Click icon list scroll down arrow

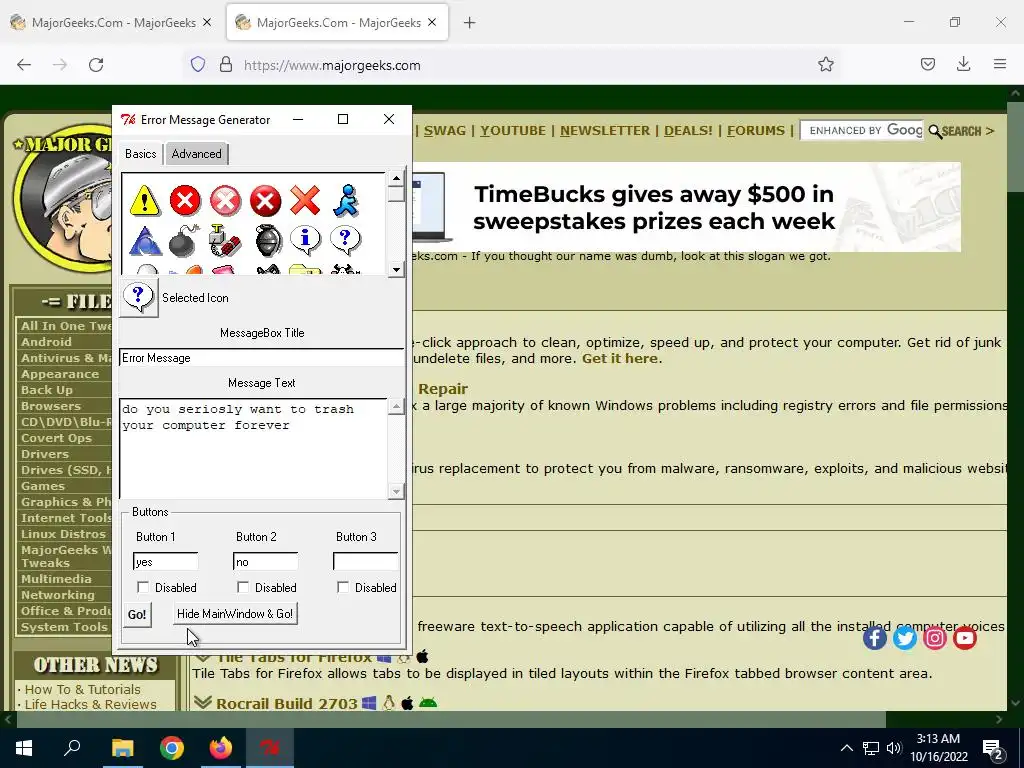coord(396,269)
